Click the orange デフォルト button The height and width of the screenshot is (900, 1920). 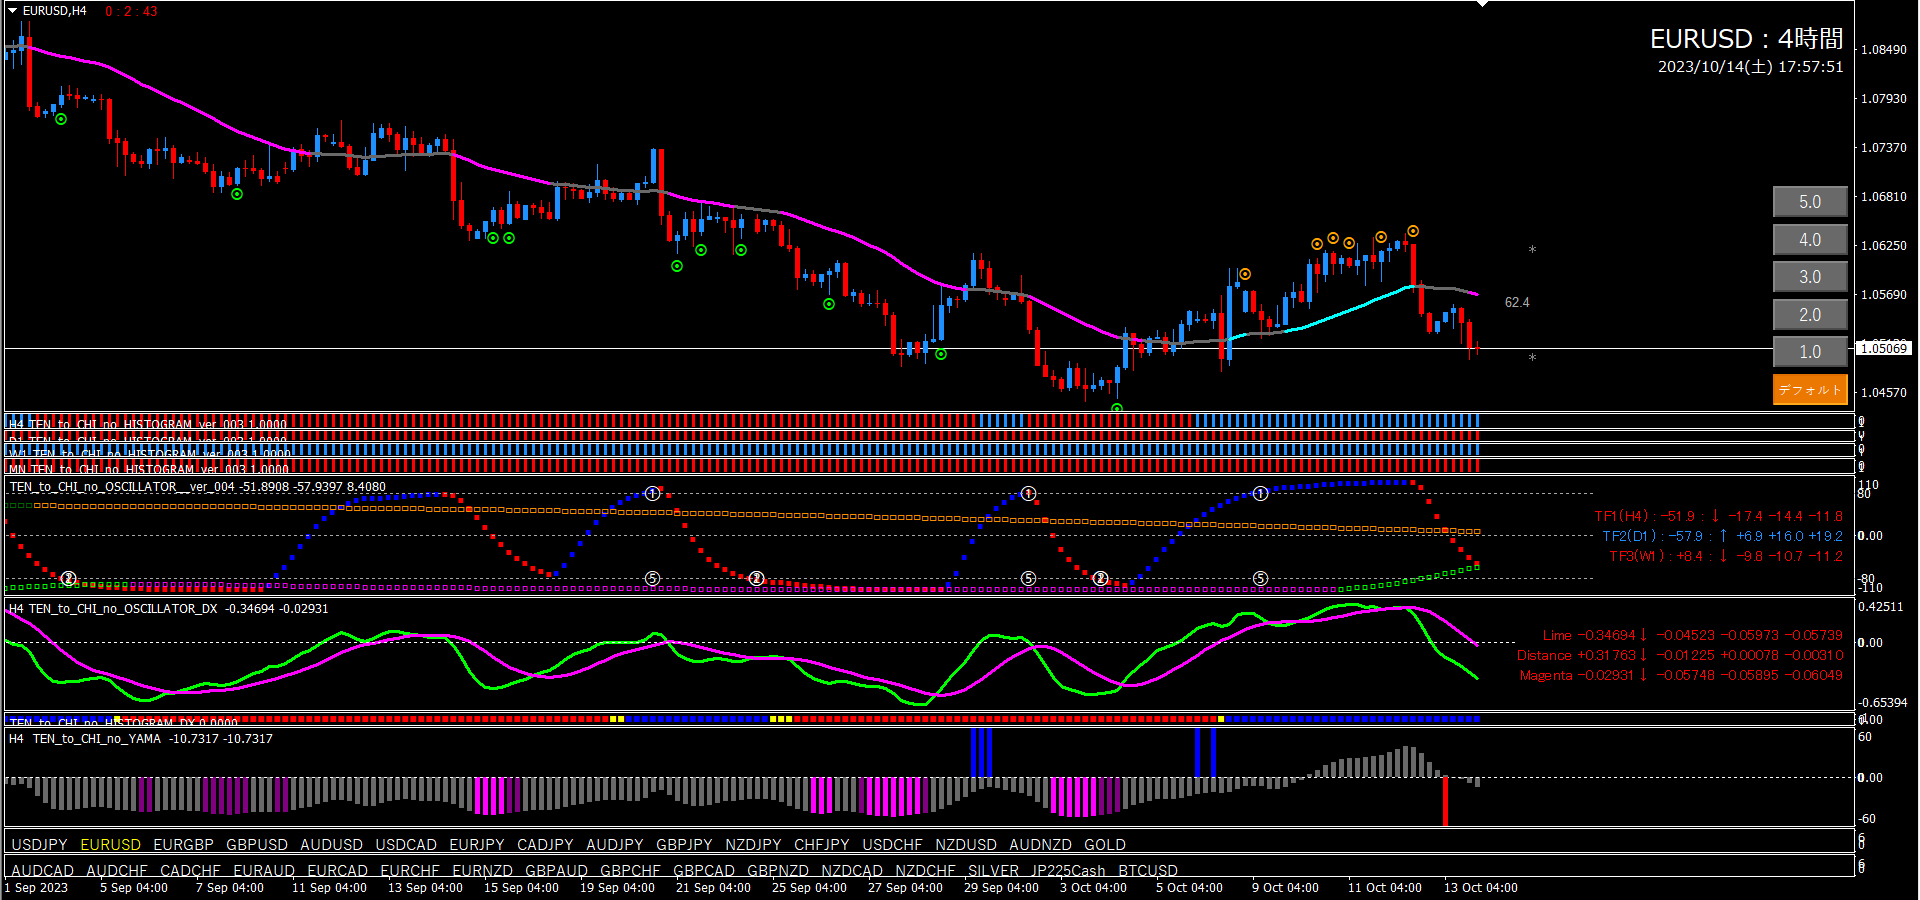coord(1810,390)
